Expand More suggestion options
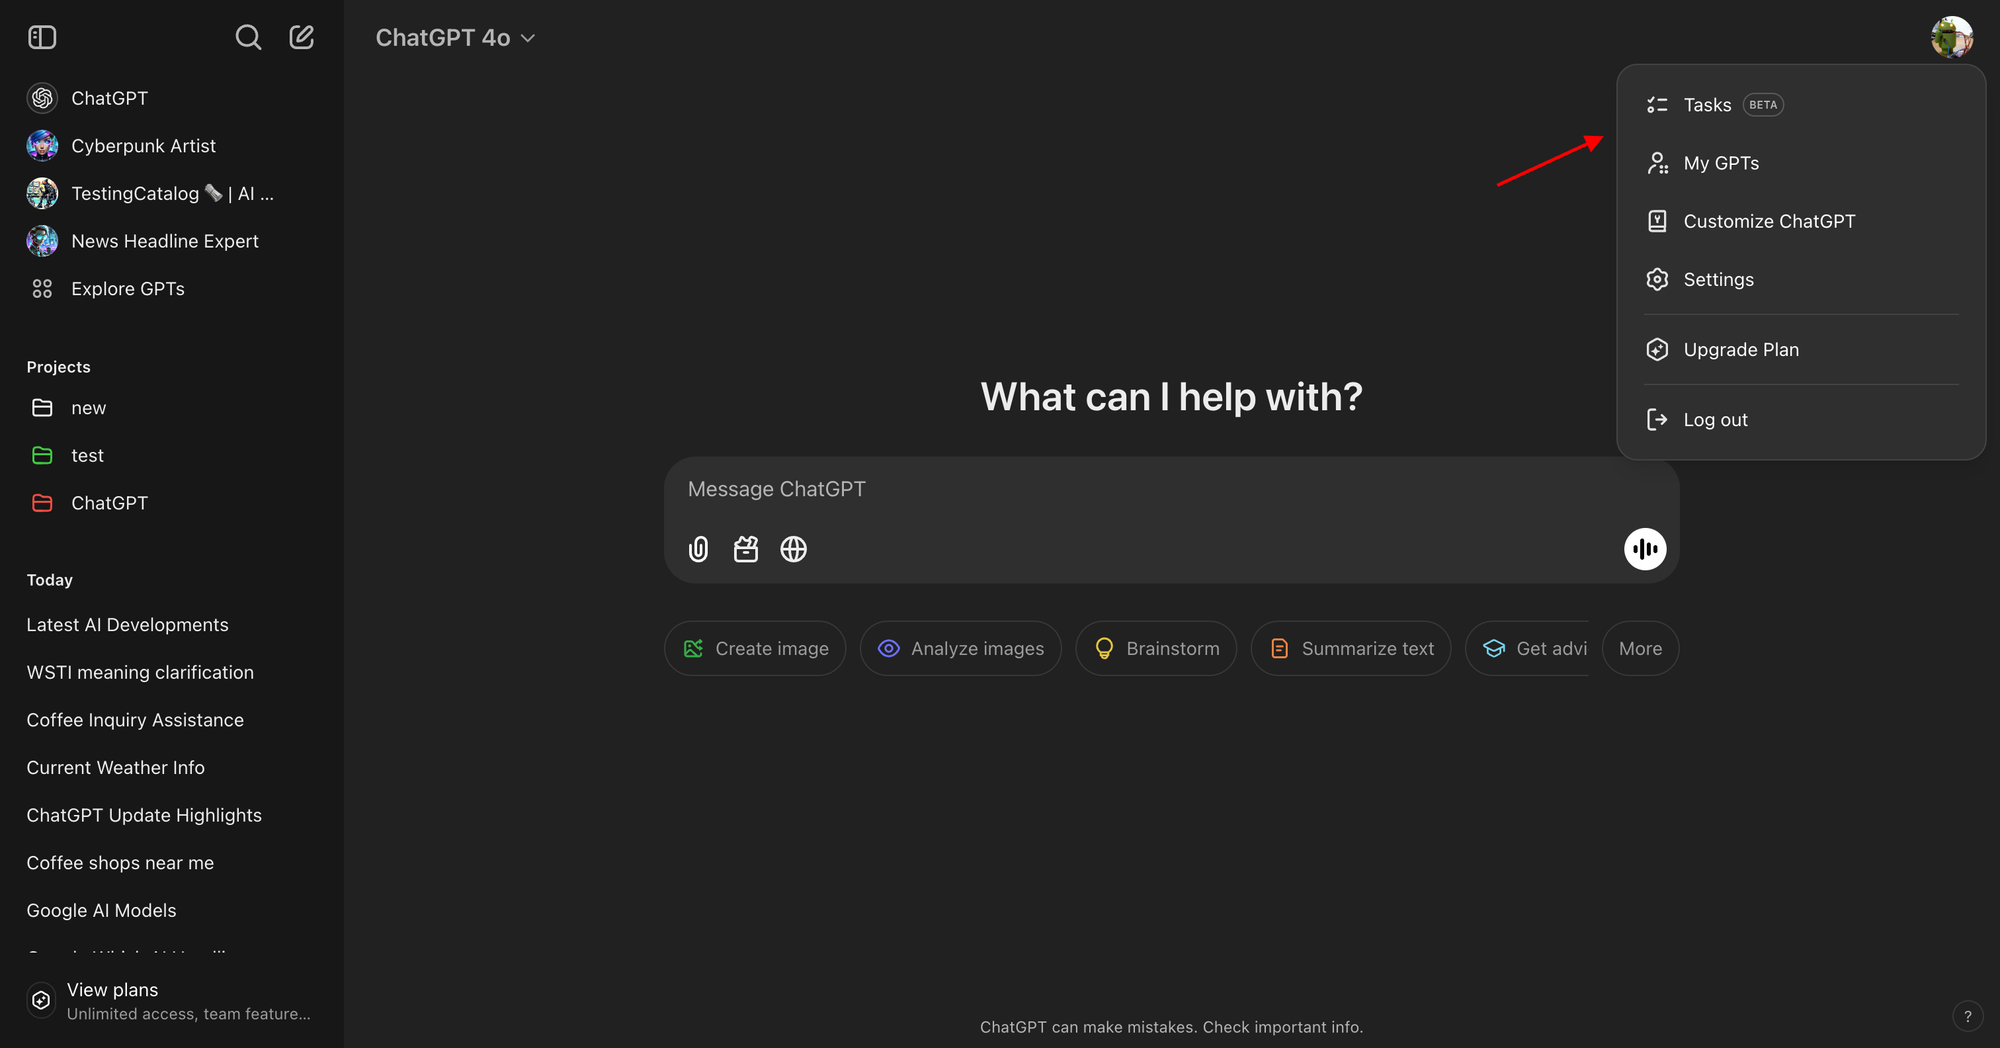Viewport: 2000px width, 1048px height. pos(1640,648)
